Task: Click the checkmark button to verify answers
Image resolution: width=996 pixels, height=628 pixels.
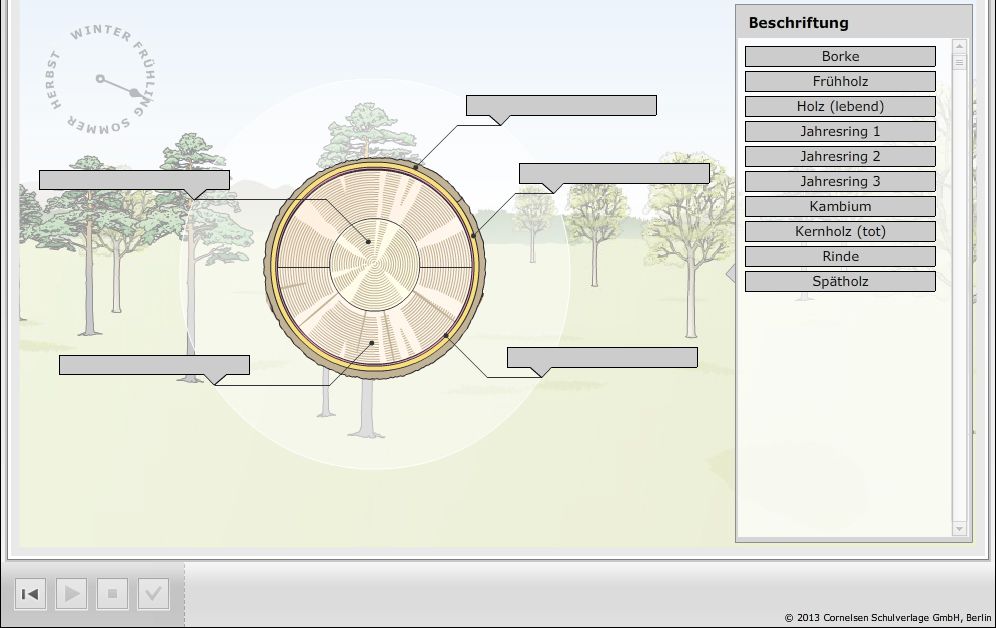Action: point(153,594)
